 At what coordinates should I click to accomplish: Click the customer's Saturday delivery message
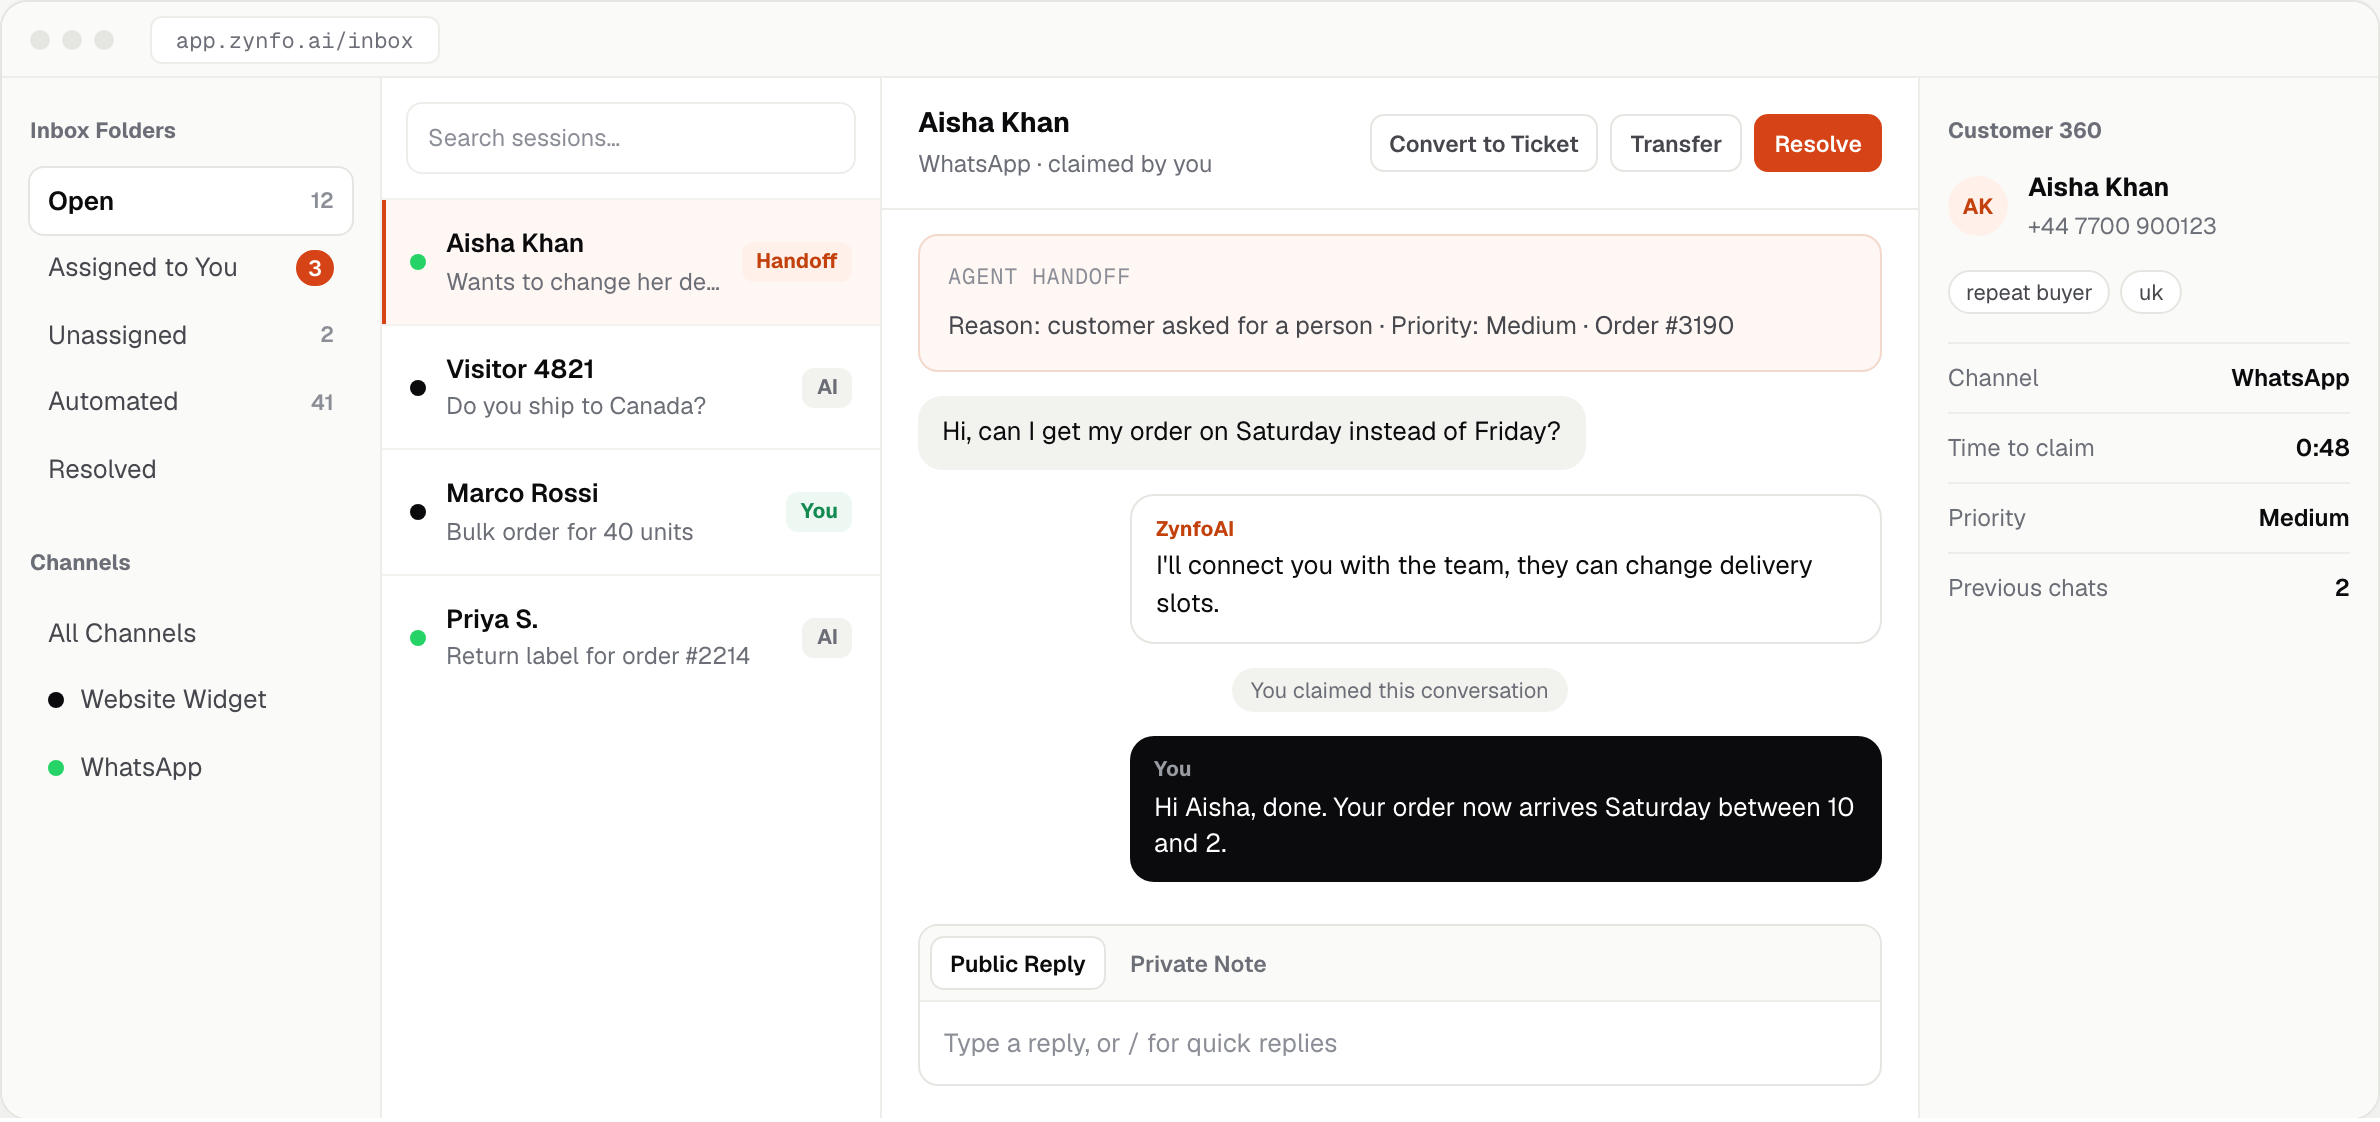tap(1251, 432)
